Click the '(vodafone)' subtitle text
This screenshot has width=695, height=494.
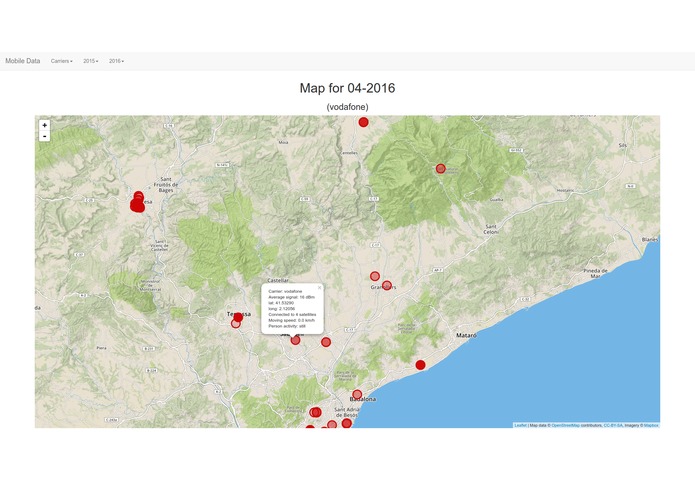[347, 107]
